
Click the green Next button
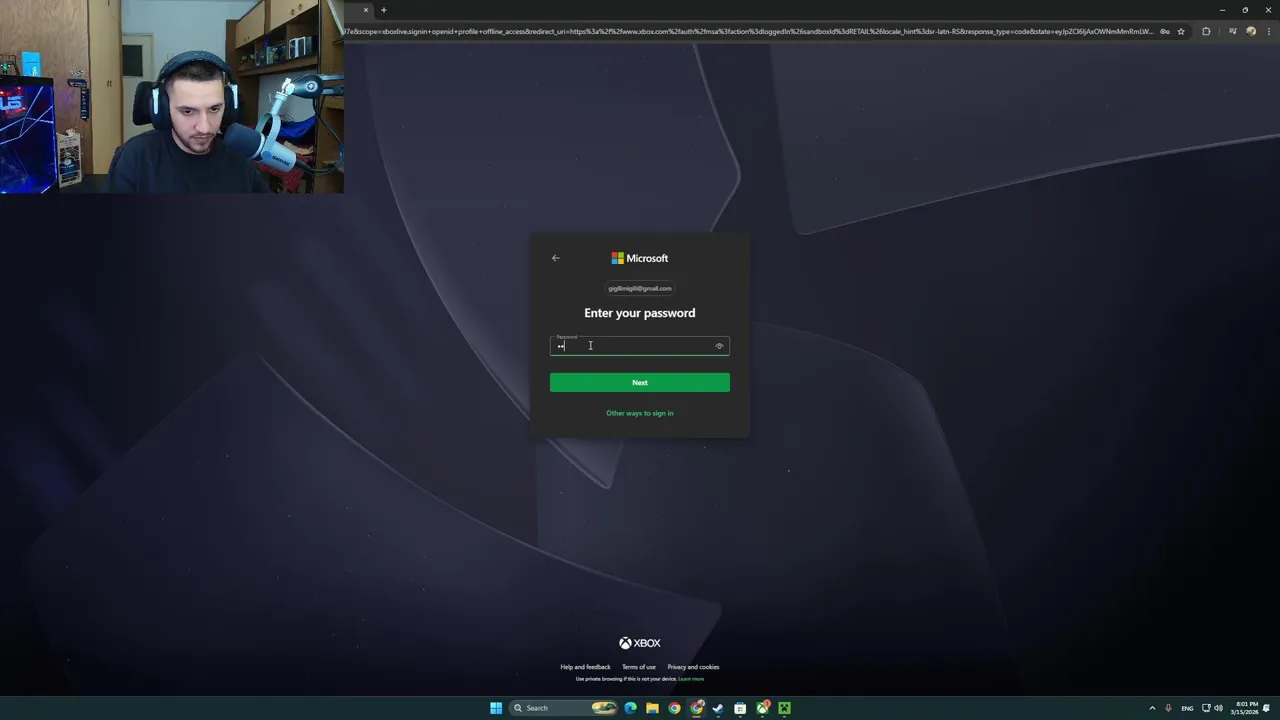point(640,382)
